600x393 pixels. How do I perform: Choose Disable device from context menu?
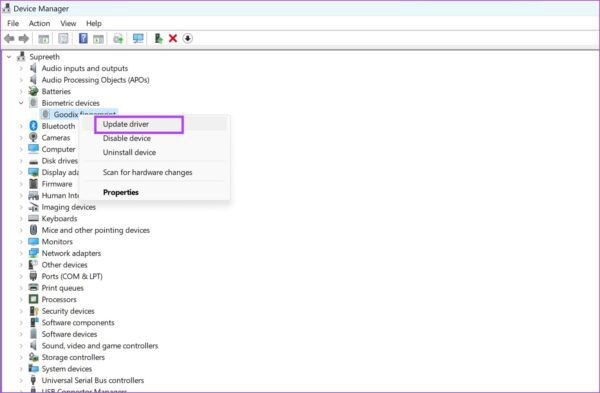tap(127, 138)
